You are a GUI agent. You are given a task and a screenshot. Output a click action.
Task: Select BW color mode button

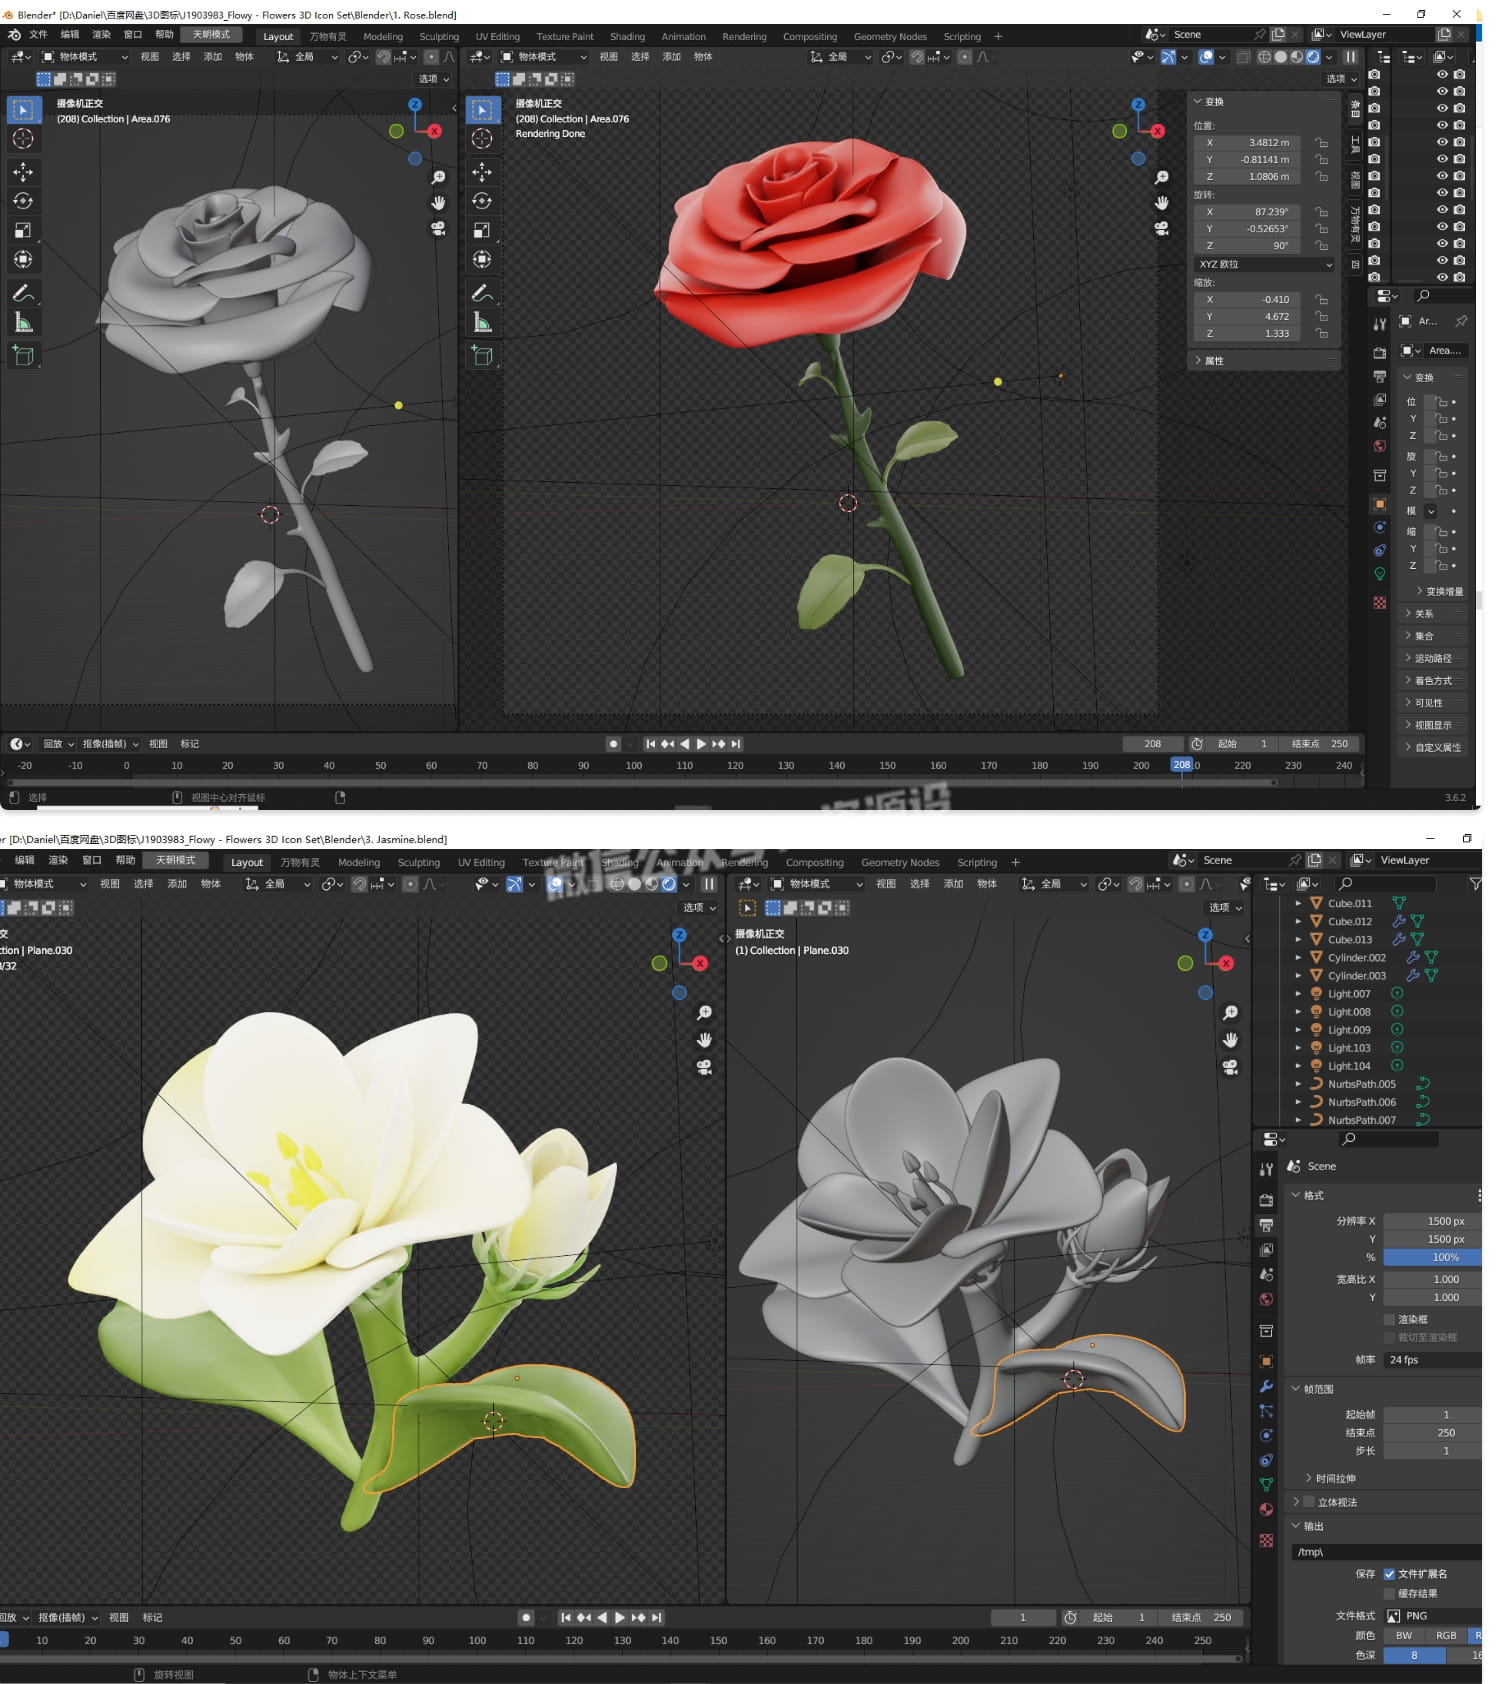coord(1404,1636)
